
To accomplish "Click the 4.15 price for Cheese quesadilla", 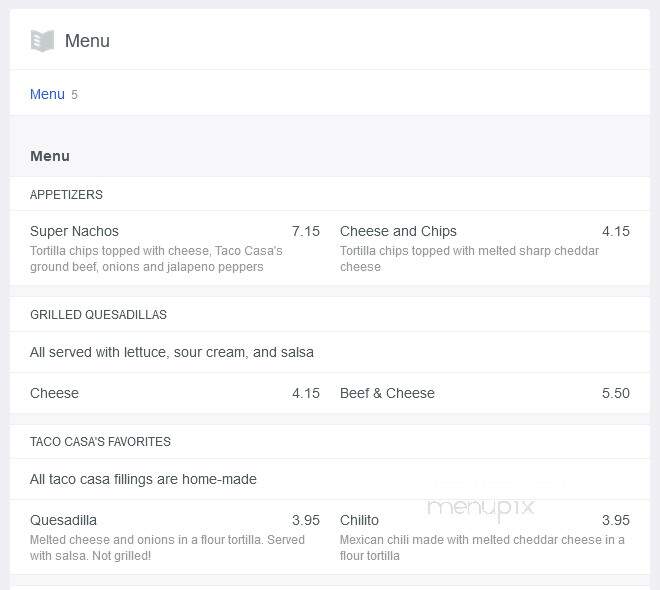I will click(x=306, y=393).
